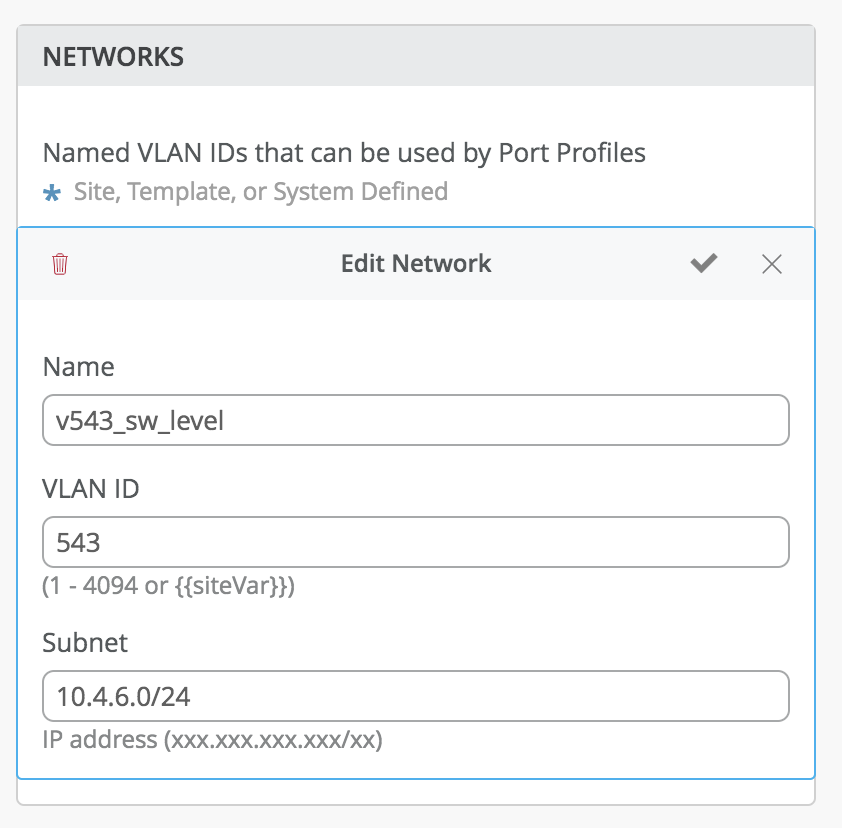Viewport: 842px width, 828px height.
Task: Click the red trash delete network icon
Action: click(x=60, y=264)
